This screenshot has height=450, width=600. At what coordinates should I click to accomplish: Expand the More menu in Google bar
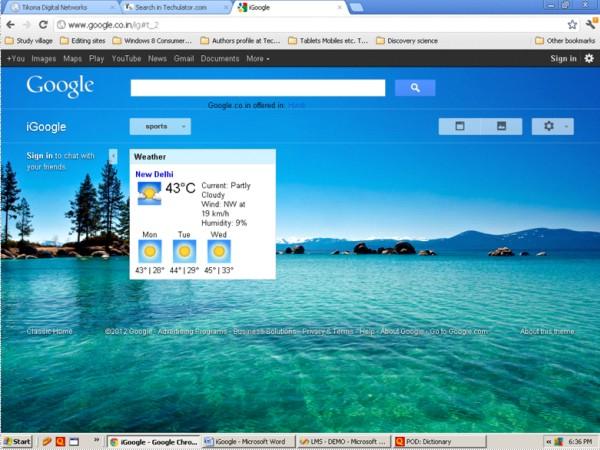pyautogui.click(x=258, y=59)
